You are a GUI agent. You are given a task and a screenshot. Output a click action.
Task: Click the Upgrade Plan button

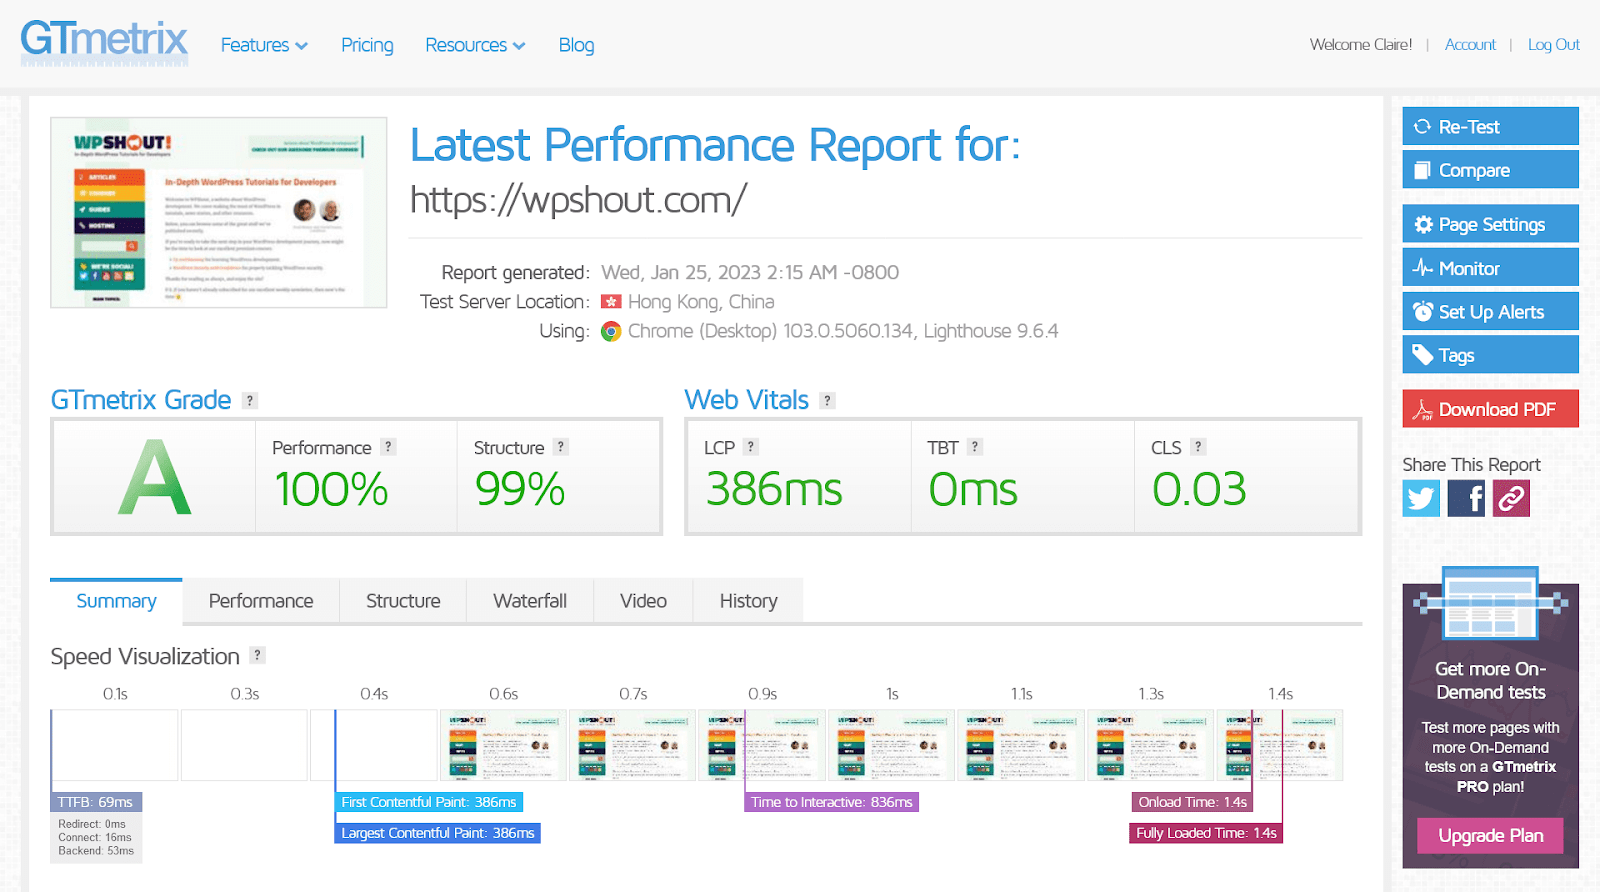[x=1490, y=835]
